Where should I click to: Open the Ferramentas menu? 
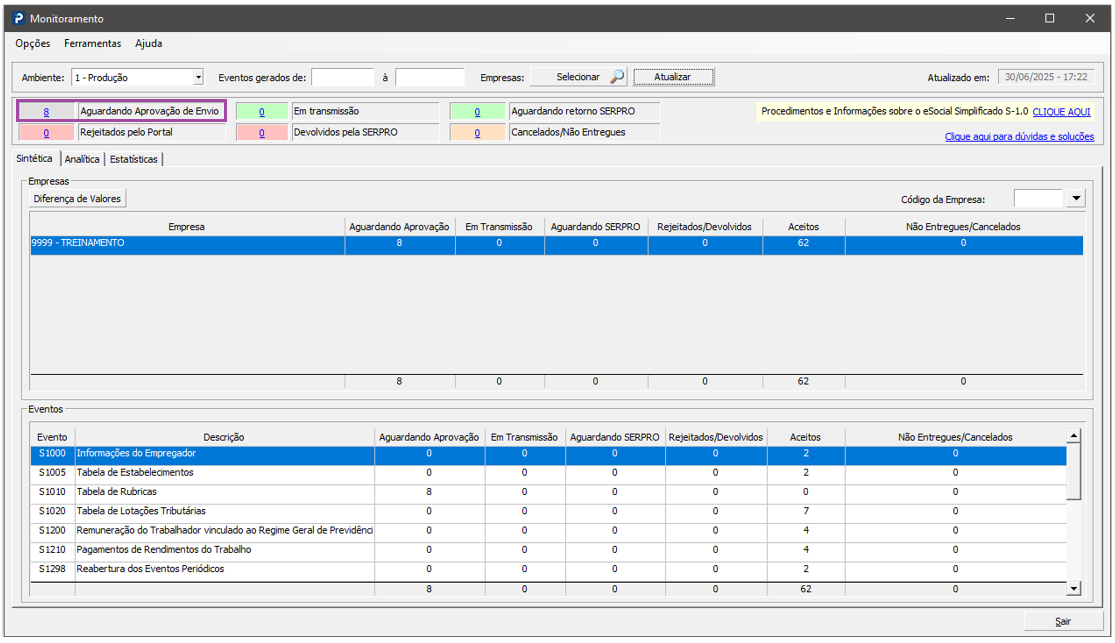92,43
